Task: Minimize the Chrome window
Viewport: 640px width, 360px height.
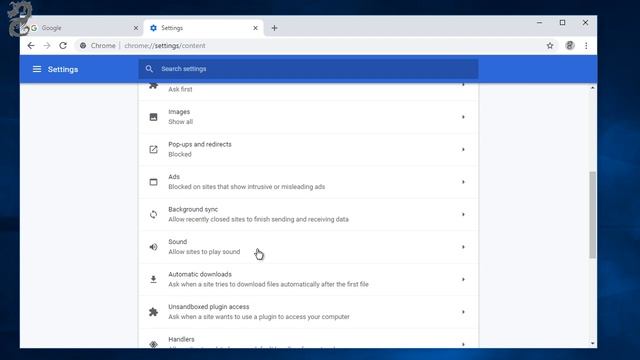Action: [x=539, y=23]
